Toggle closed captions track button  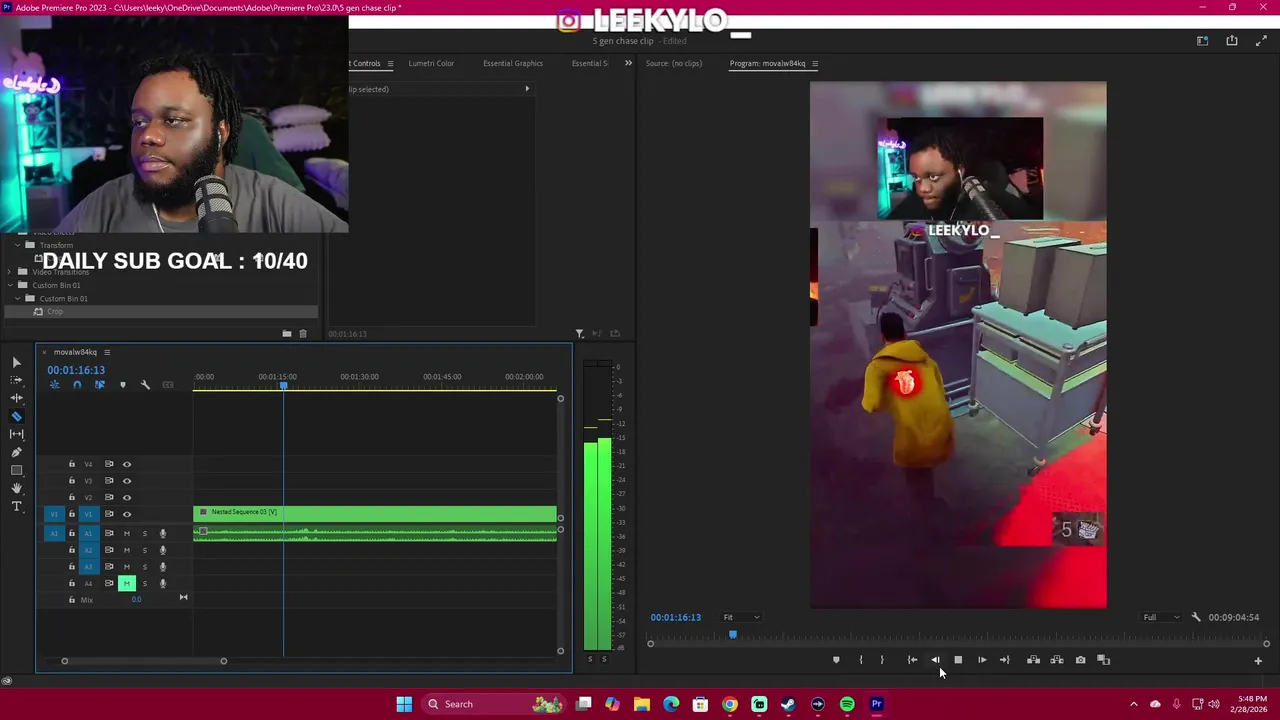point(168,385)
